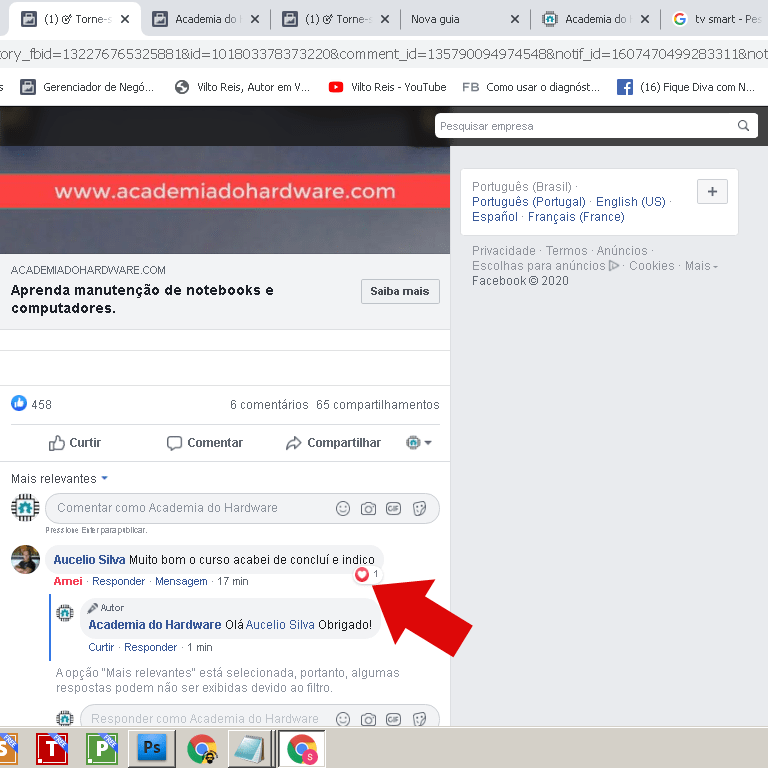
Task: Open the green P app in the taskbar
Action: pyautogui.click(x=102, y=749)
